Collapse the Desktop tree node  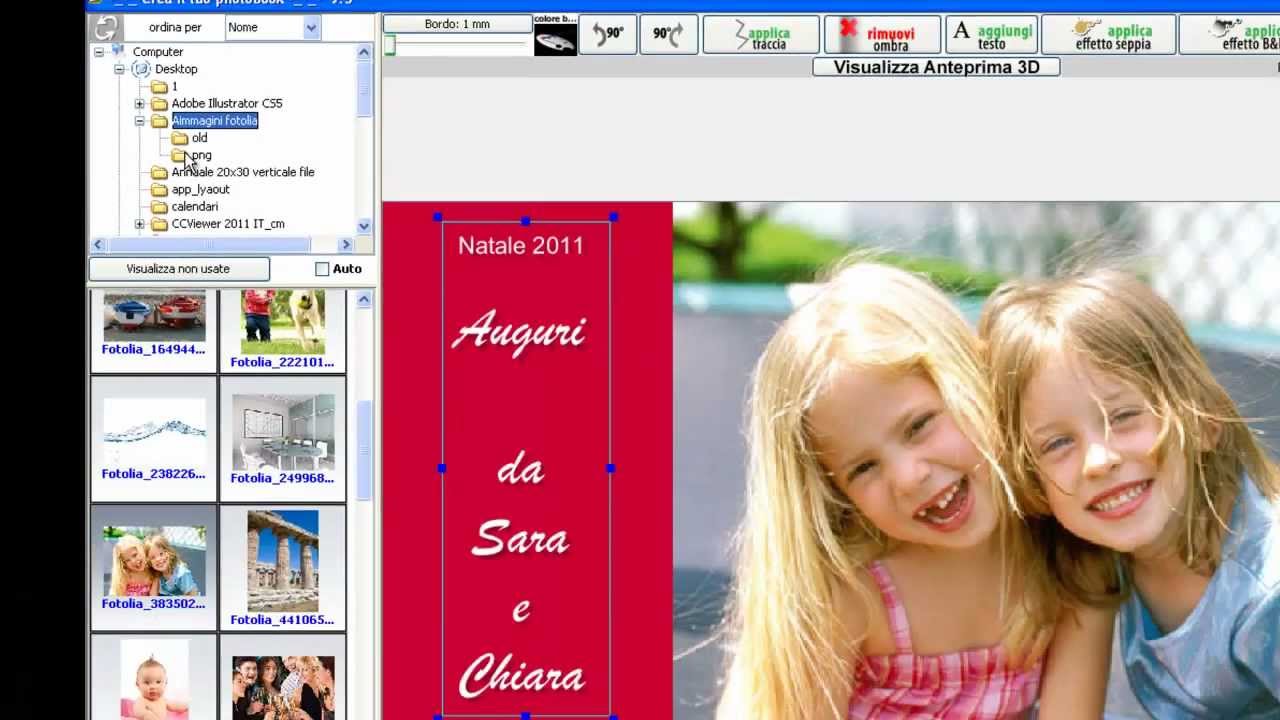[119, 69]
